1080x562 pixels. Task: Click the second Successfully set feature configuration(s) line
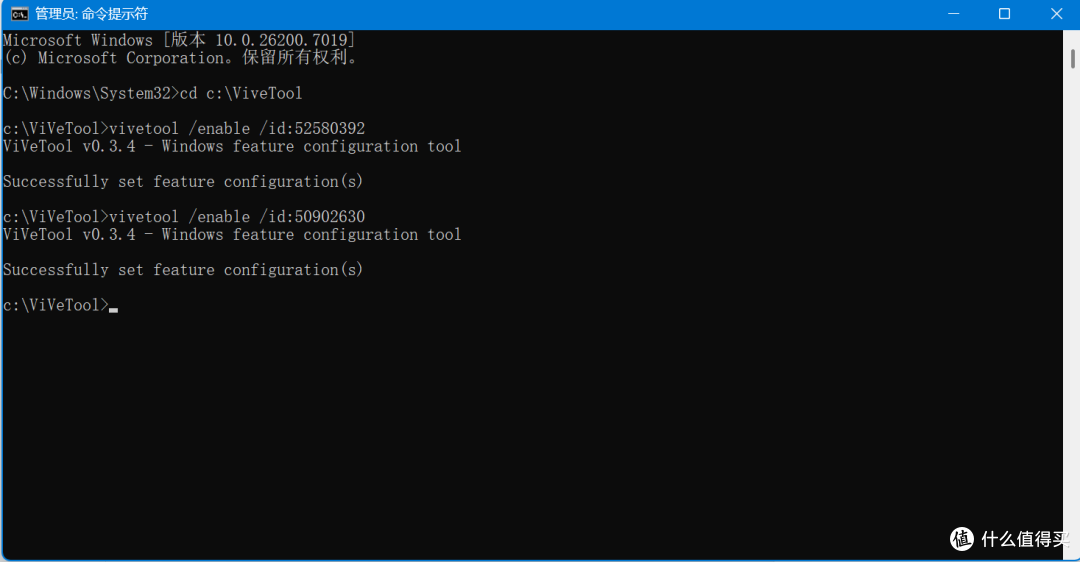point(183,269)
